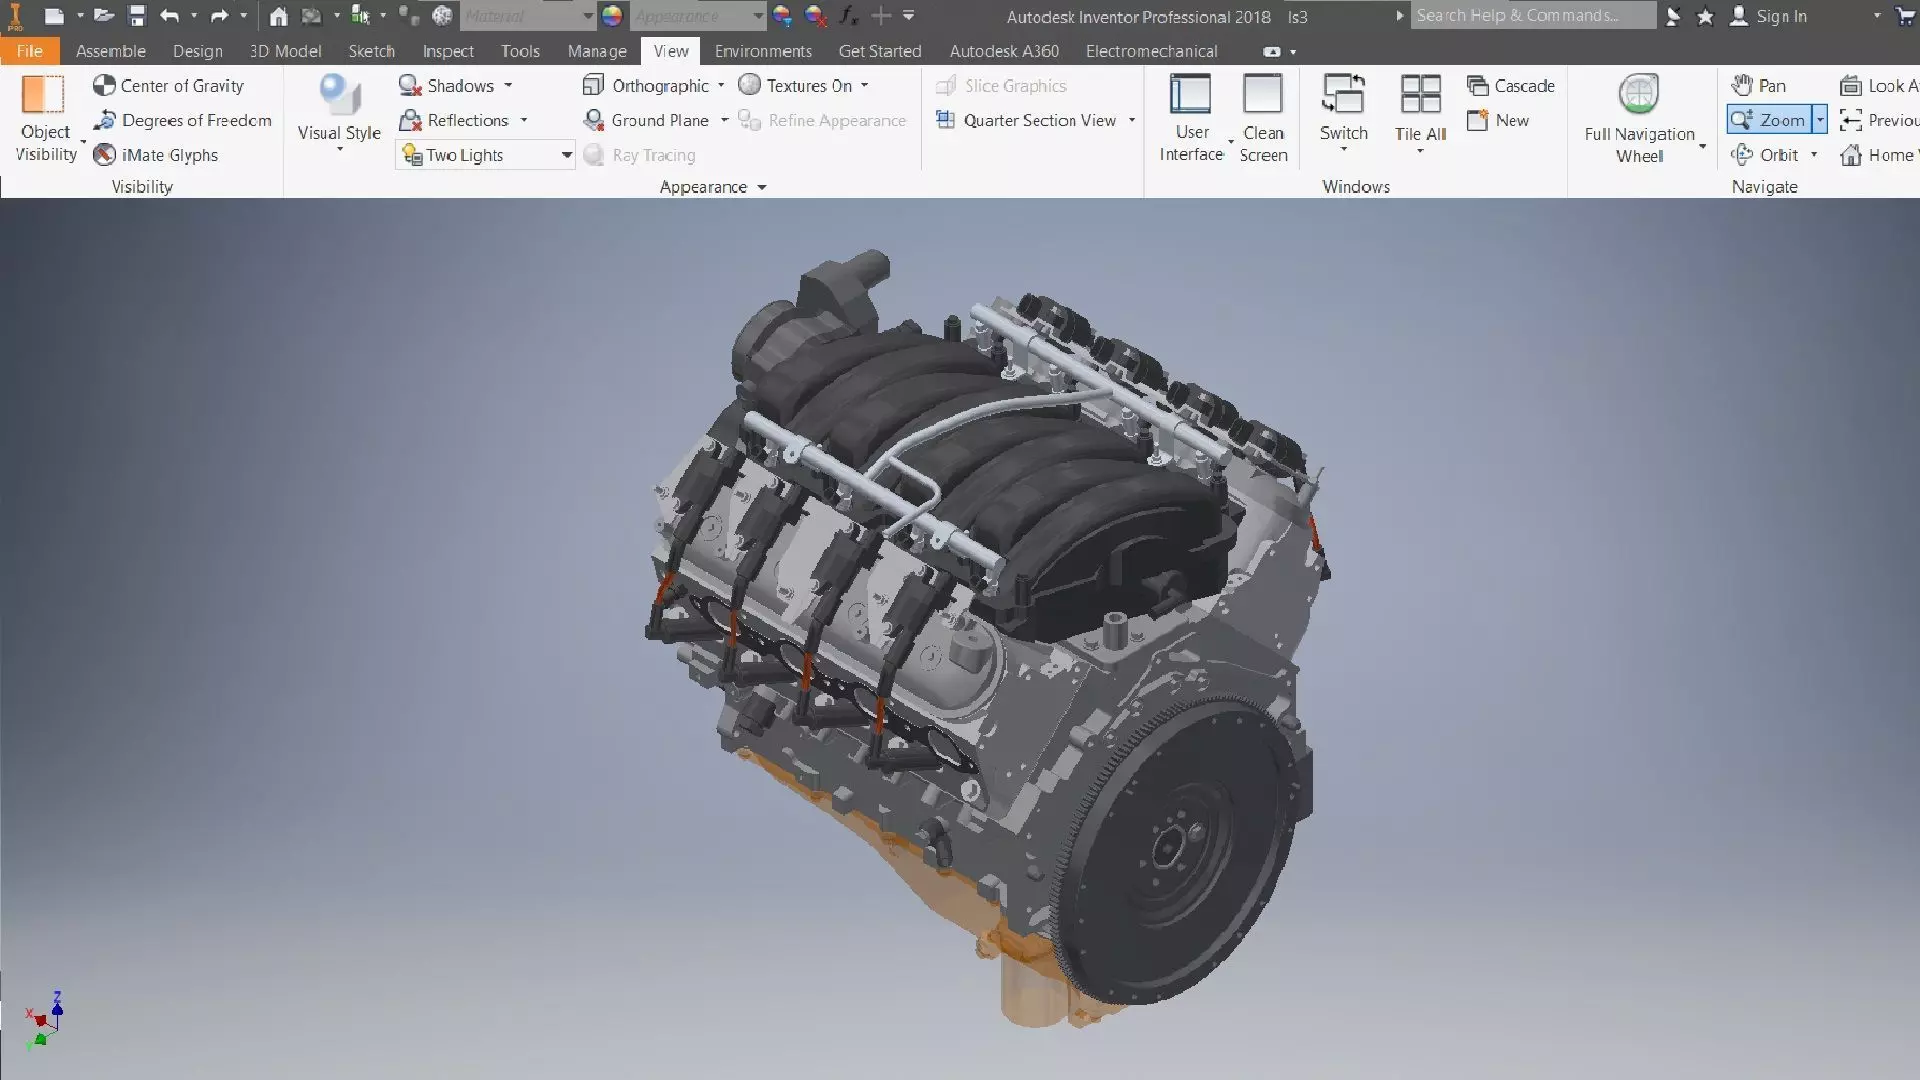This screenshot has width=1920, height=1080.
Task: Expand the Ground Plane dropdown arrow
Action: tap(725, 120)
